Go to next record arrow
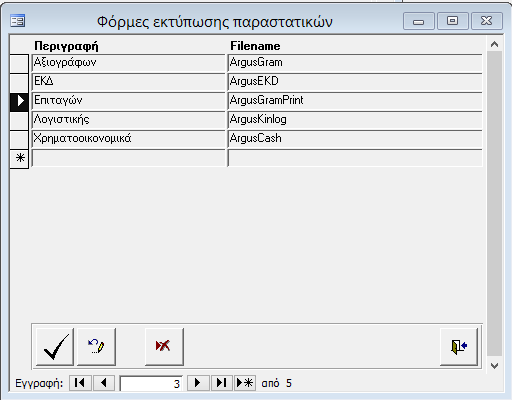This screenshot has width=512, height=400. pos(198,383)
